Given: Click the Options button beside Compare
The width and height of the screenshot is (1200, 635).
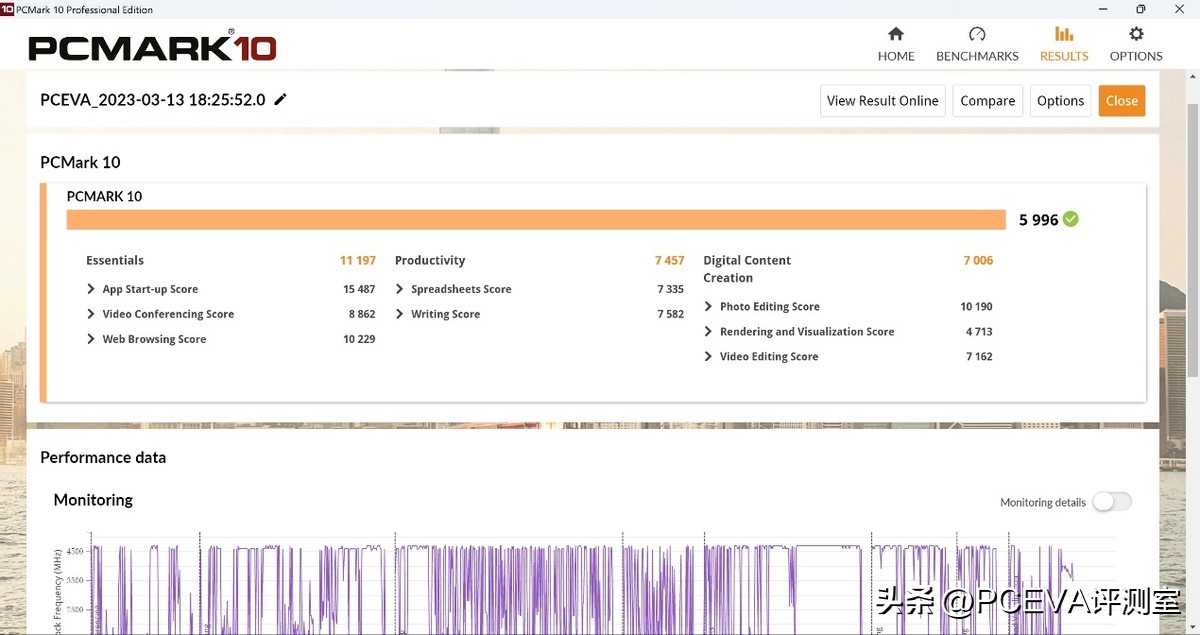Looking at the screenshot, I should (x=1060, y=100).
